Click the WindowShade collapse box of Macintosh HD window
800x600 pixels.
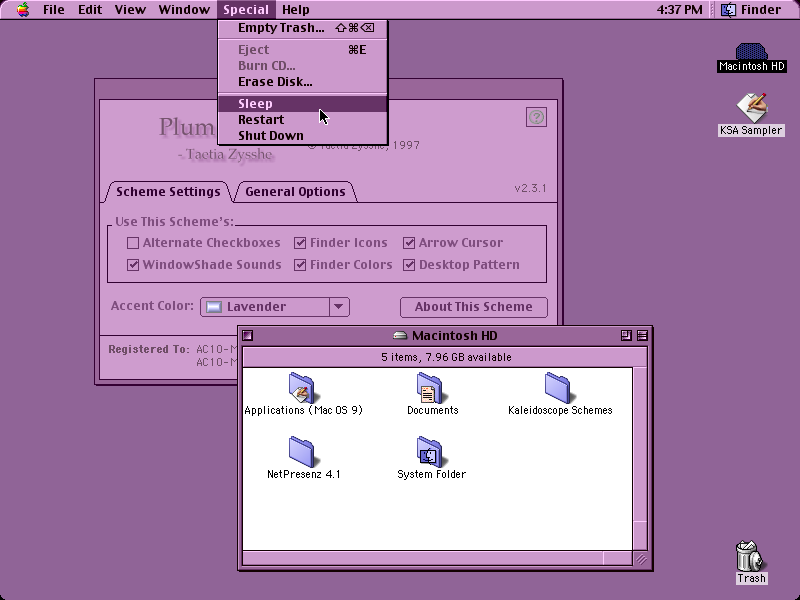pyautogui.click(x=642, y=335)
